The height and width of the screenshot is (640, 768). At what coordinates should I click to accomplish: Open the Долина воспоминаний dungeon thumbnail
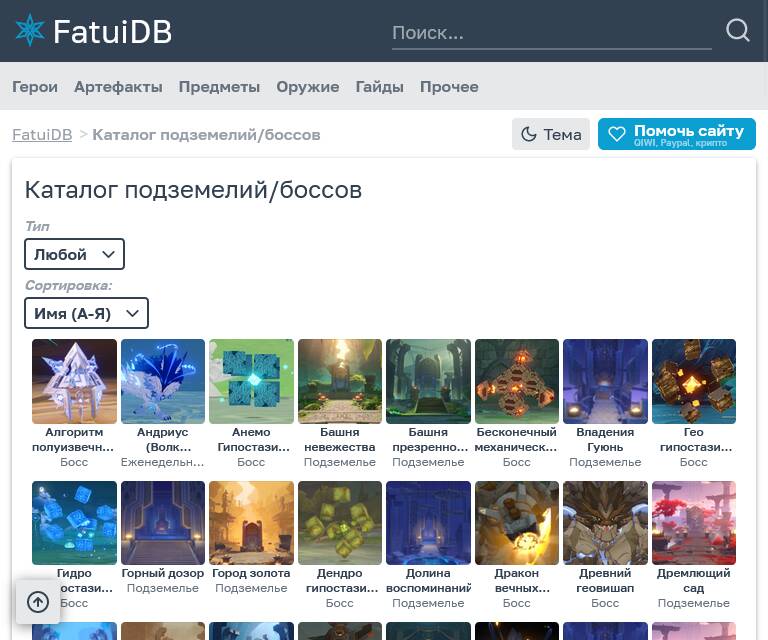pos(428,523)
